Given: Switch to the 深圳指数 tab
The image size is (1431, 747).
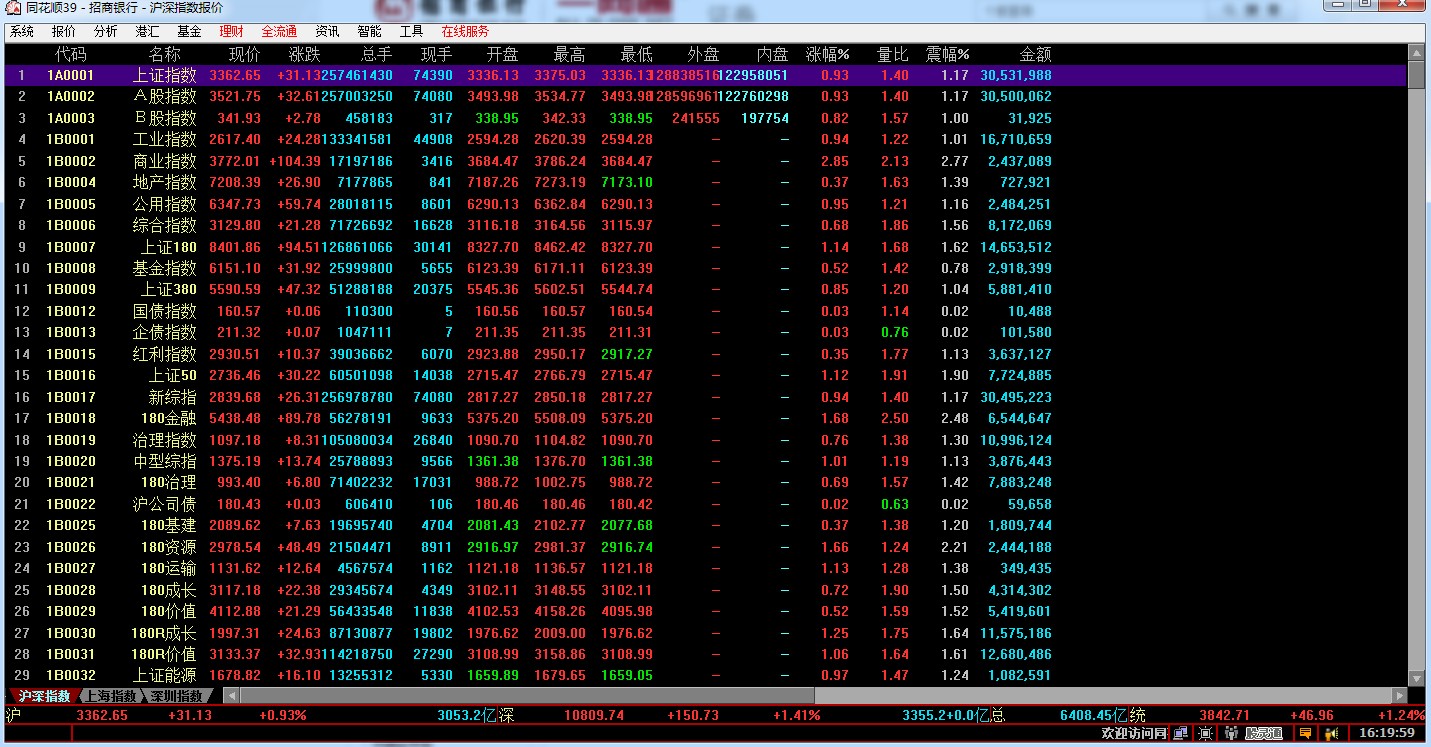Looking at the screenshot, I should click(177, 696).
